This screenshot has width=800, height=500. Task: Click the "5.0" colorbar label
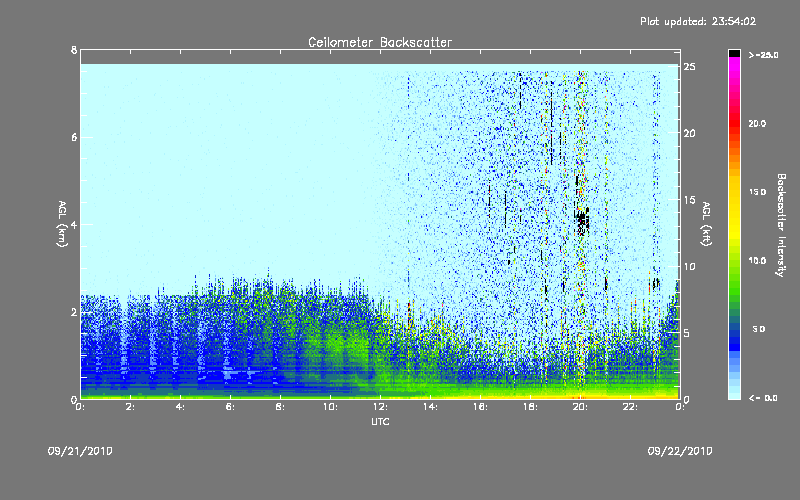click(759, 329)
